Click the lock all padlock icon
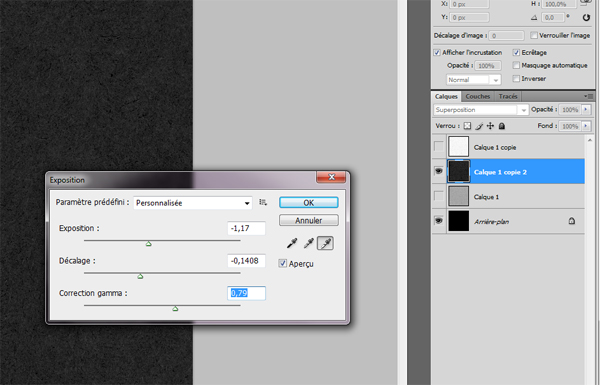This screenshot has height=385, width=600. [x=502, y=126]
